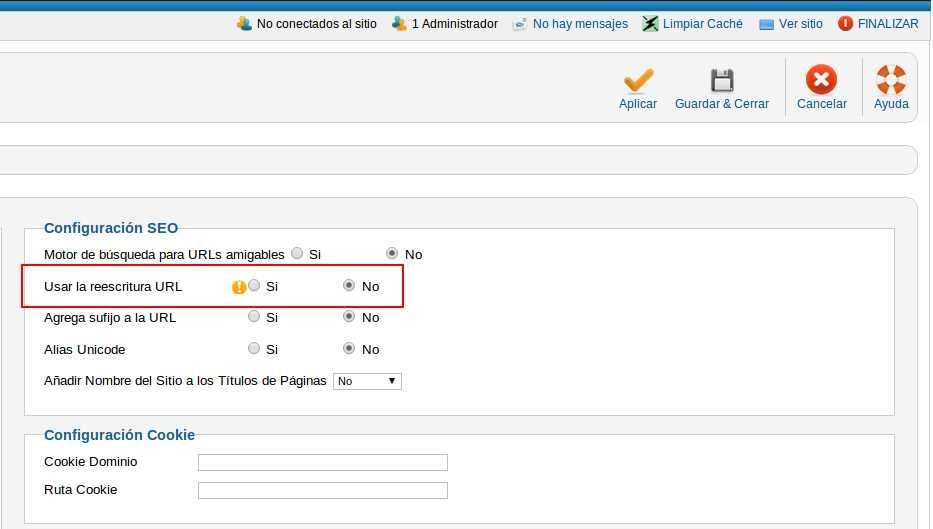Select Si for URLs amigables
Viewport: 933px width, 529px height.
(297, 253)
